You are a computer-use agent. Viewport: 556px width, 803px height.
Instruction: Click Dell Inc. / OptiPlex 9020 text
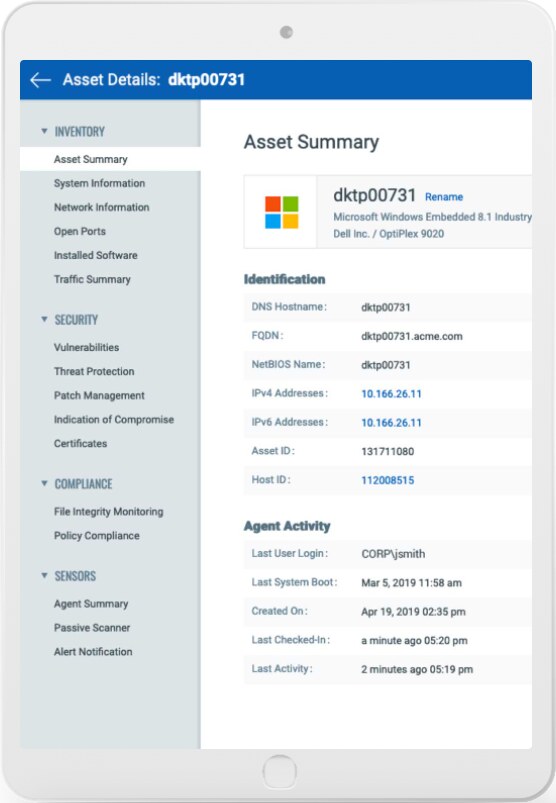[389, 234]
